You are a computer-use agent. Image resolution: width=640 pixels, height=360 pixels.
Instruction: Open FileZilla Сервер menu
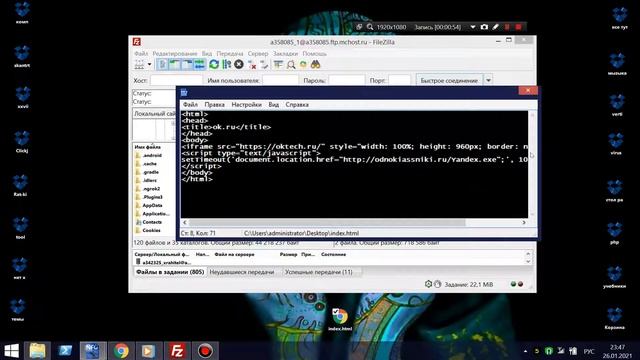click(258, 53)
